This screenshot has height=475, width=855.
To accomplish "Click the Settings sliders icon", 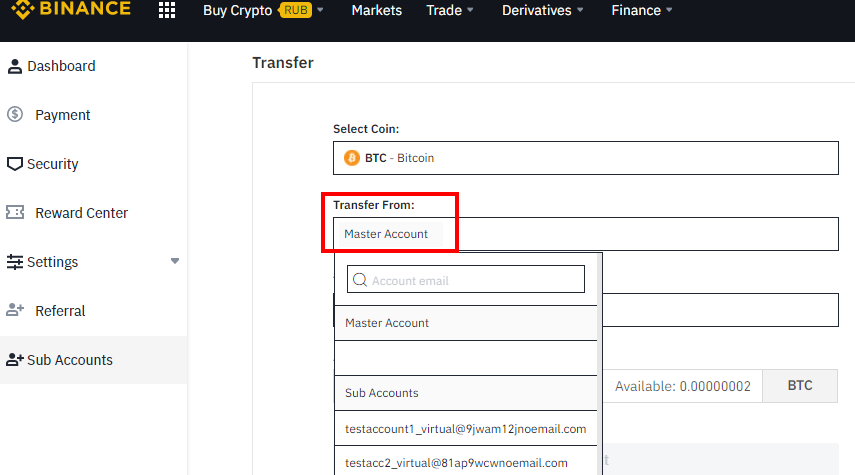I will [15, 262].
